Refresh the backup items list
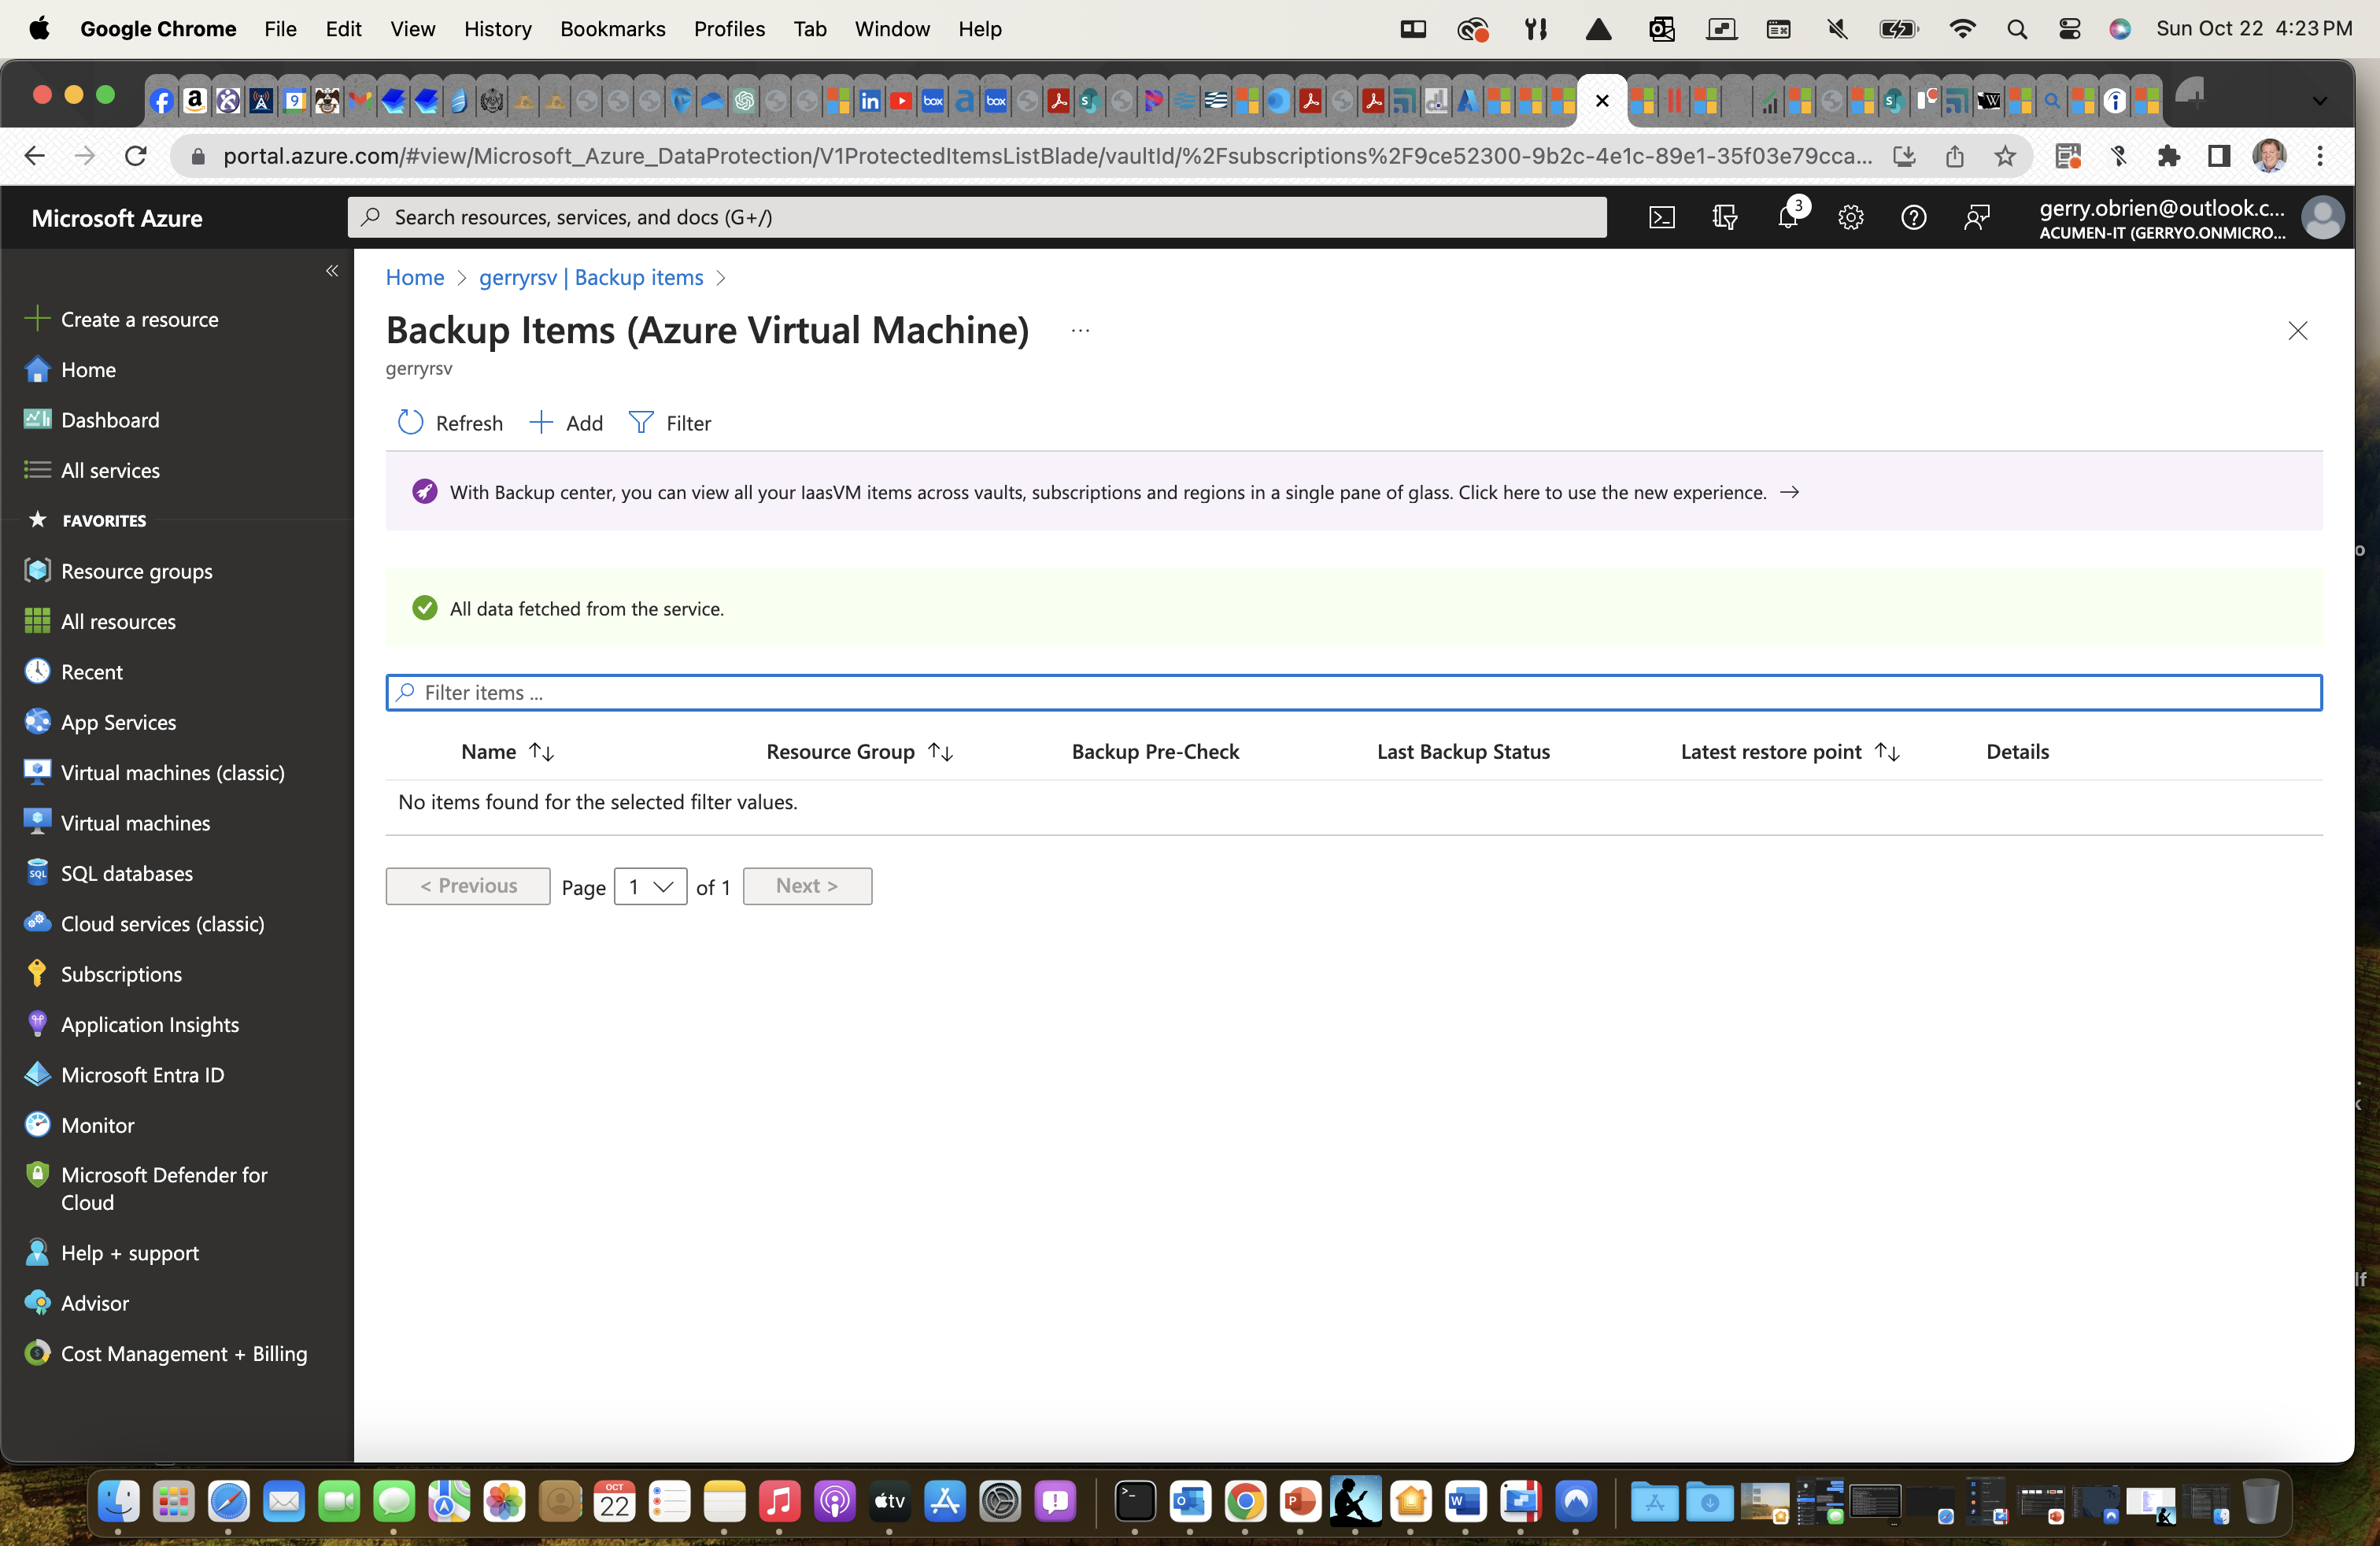2380x1546 pixels. click(x=450, y=423)
